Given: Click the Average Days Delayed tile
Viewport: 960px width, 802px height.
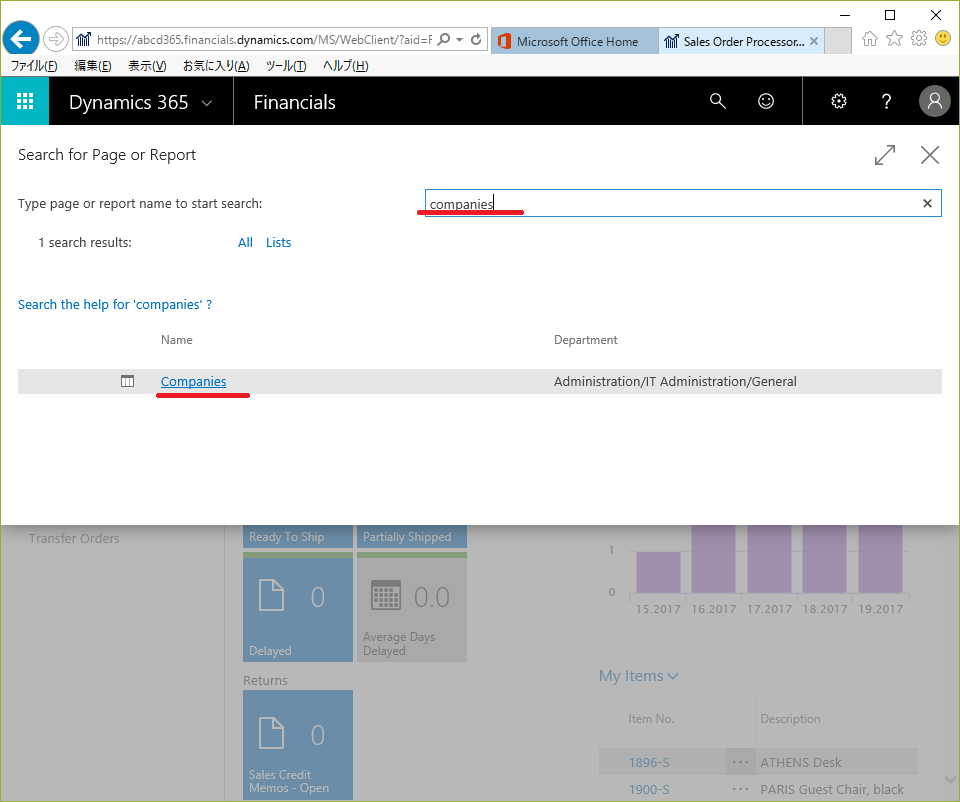Looking at the screenshot, I should 412,607.
